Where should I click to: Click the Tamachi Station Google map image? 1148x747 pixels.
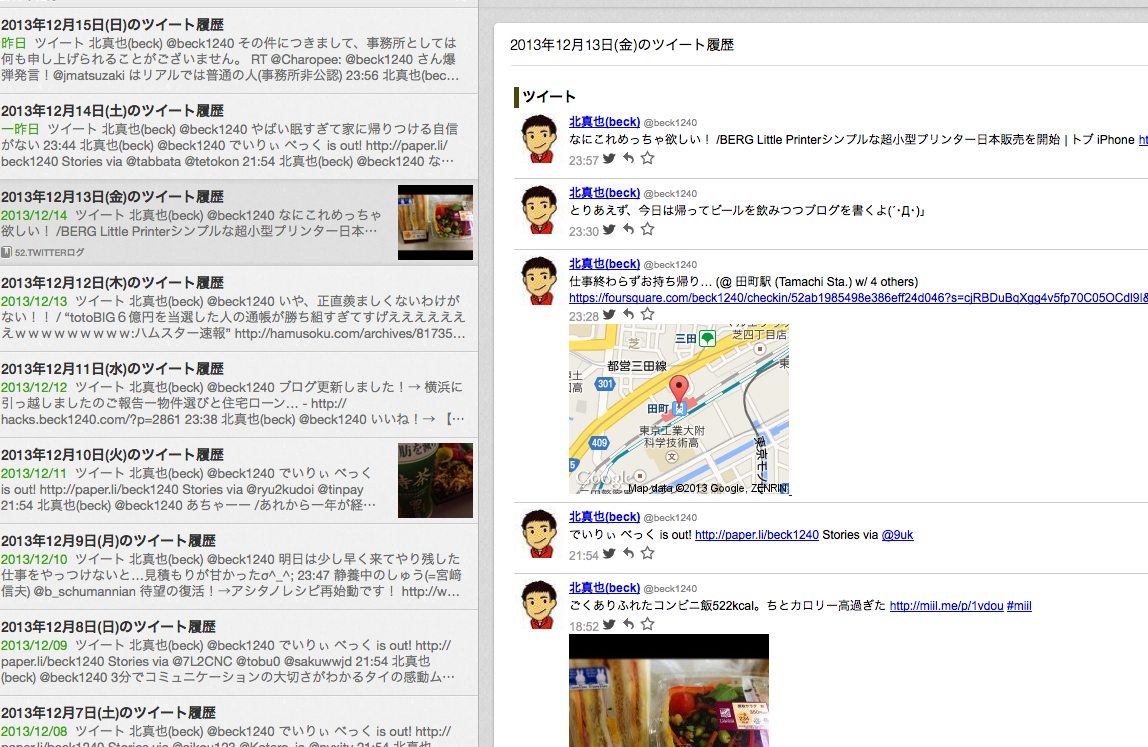point(679,409)
